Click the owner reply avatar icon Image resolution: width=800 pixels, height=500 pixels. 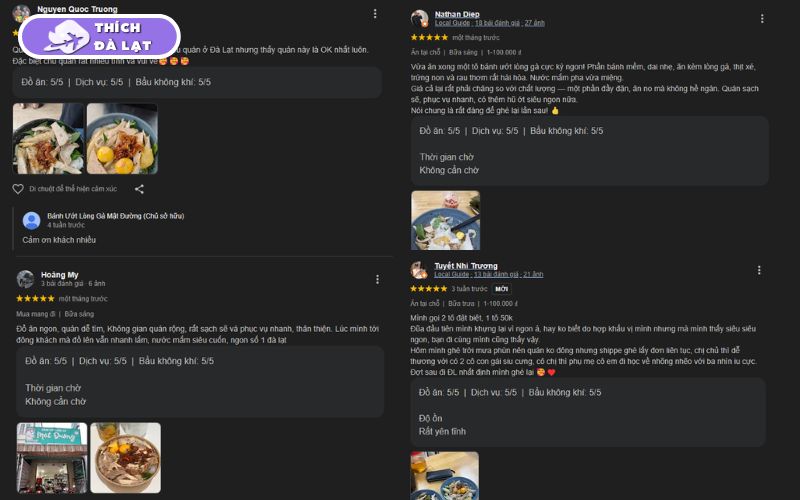tap(32, 220)
